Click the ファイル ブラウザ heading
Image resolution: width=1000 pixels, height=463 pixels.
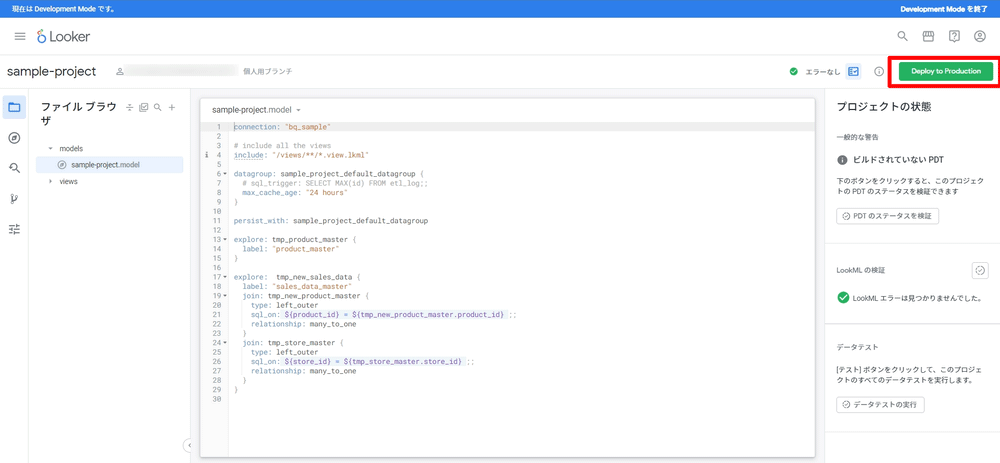79,114
